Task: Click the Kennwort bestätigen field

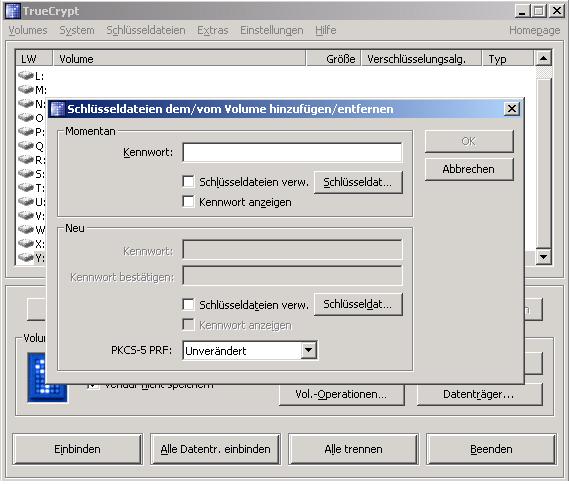Action: click(292, 276)
